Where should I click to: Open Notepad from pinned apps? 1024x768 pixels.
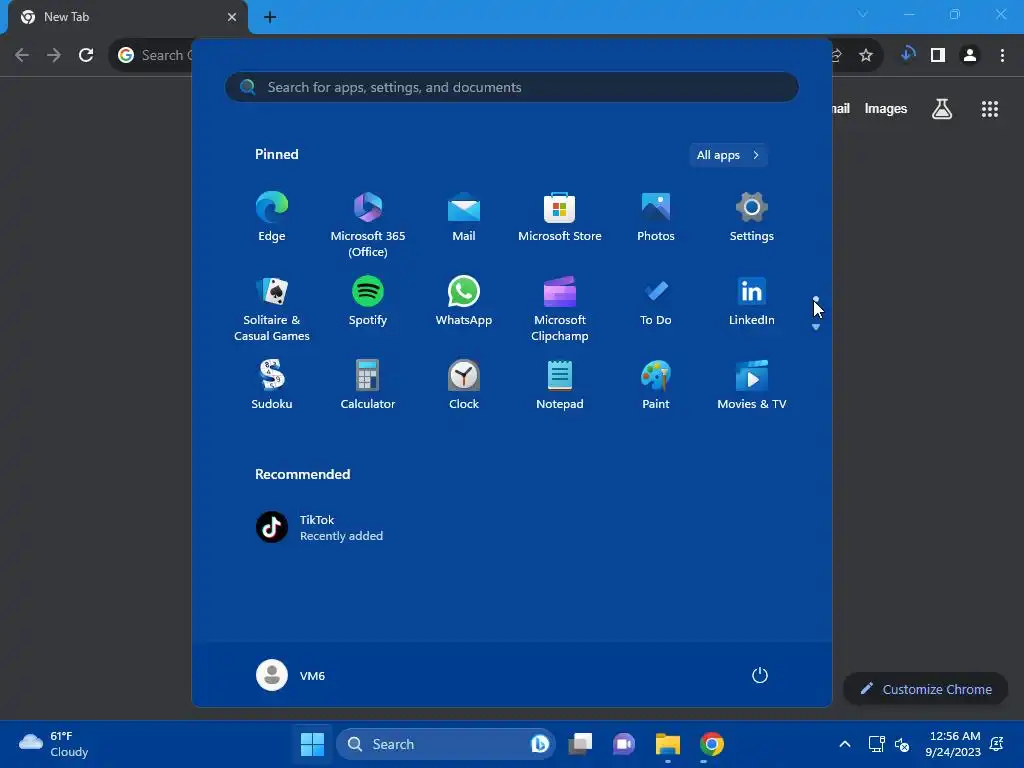pos(560,385)
